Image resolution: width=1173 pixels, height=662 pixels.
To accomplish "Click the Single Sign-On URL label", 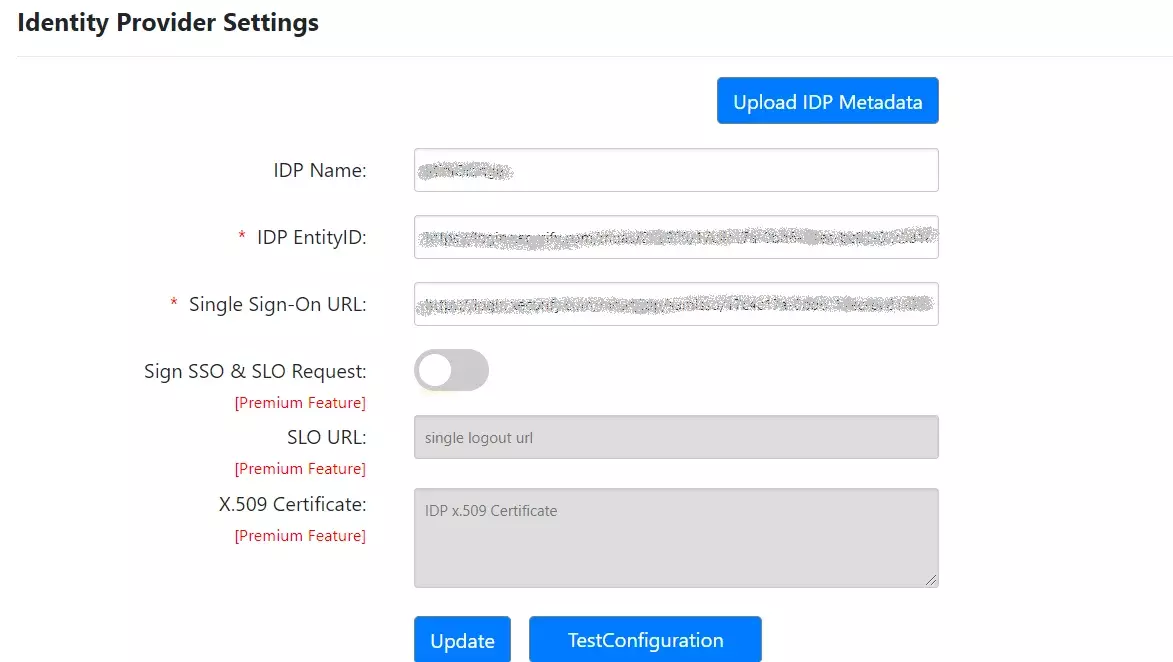I will (278, 304).
